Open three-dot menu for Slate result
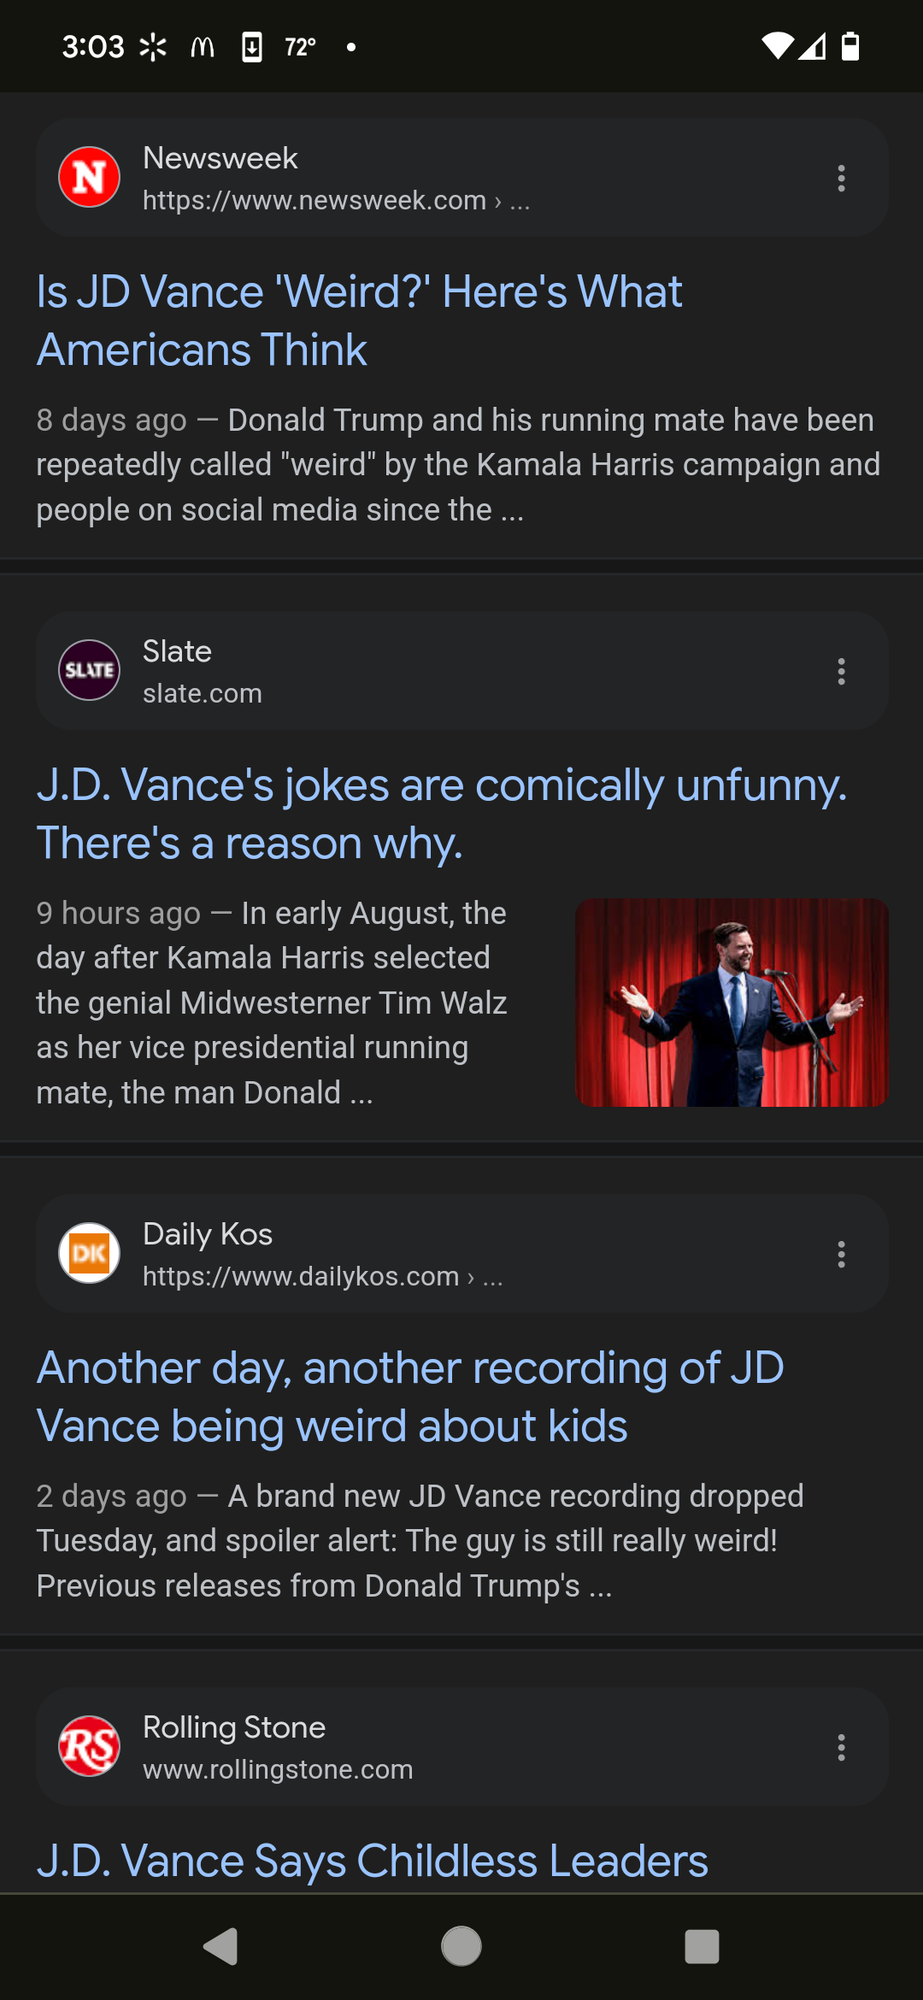This screenshot has width=923, height=2000. pyautogui.click(x=841, y=671)
